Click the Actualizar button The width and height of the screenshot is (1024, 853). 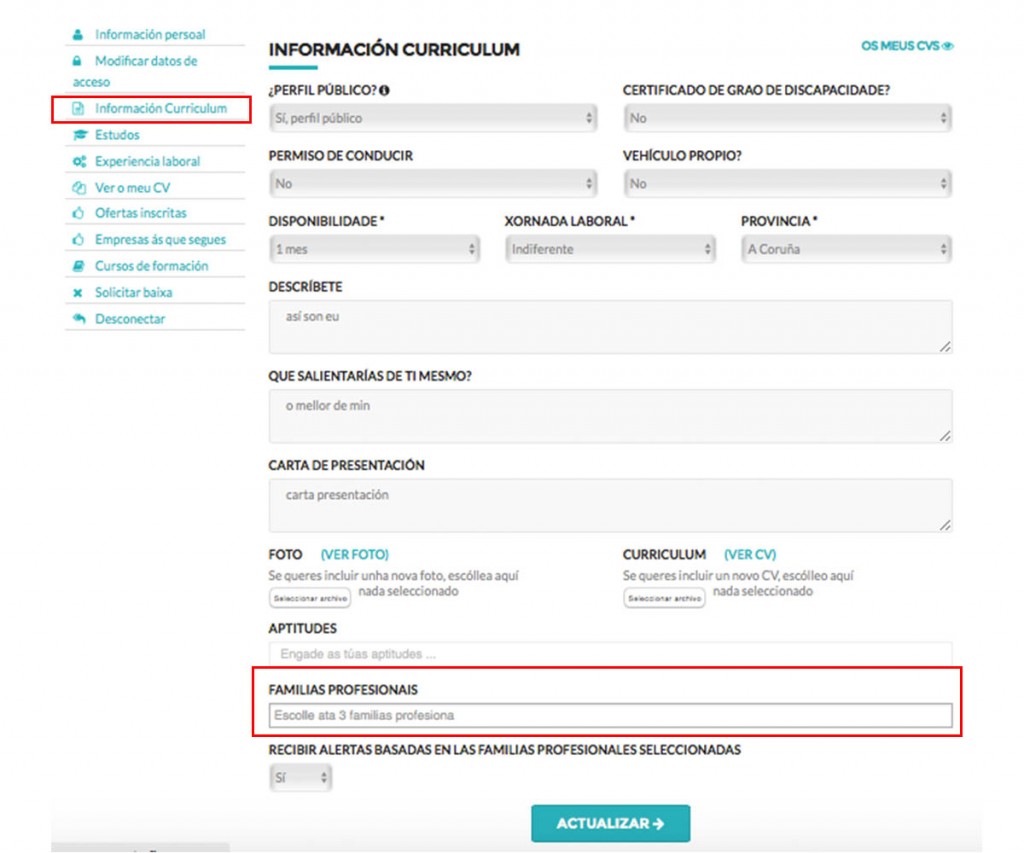coord(611,824)
